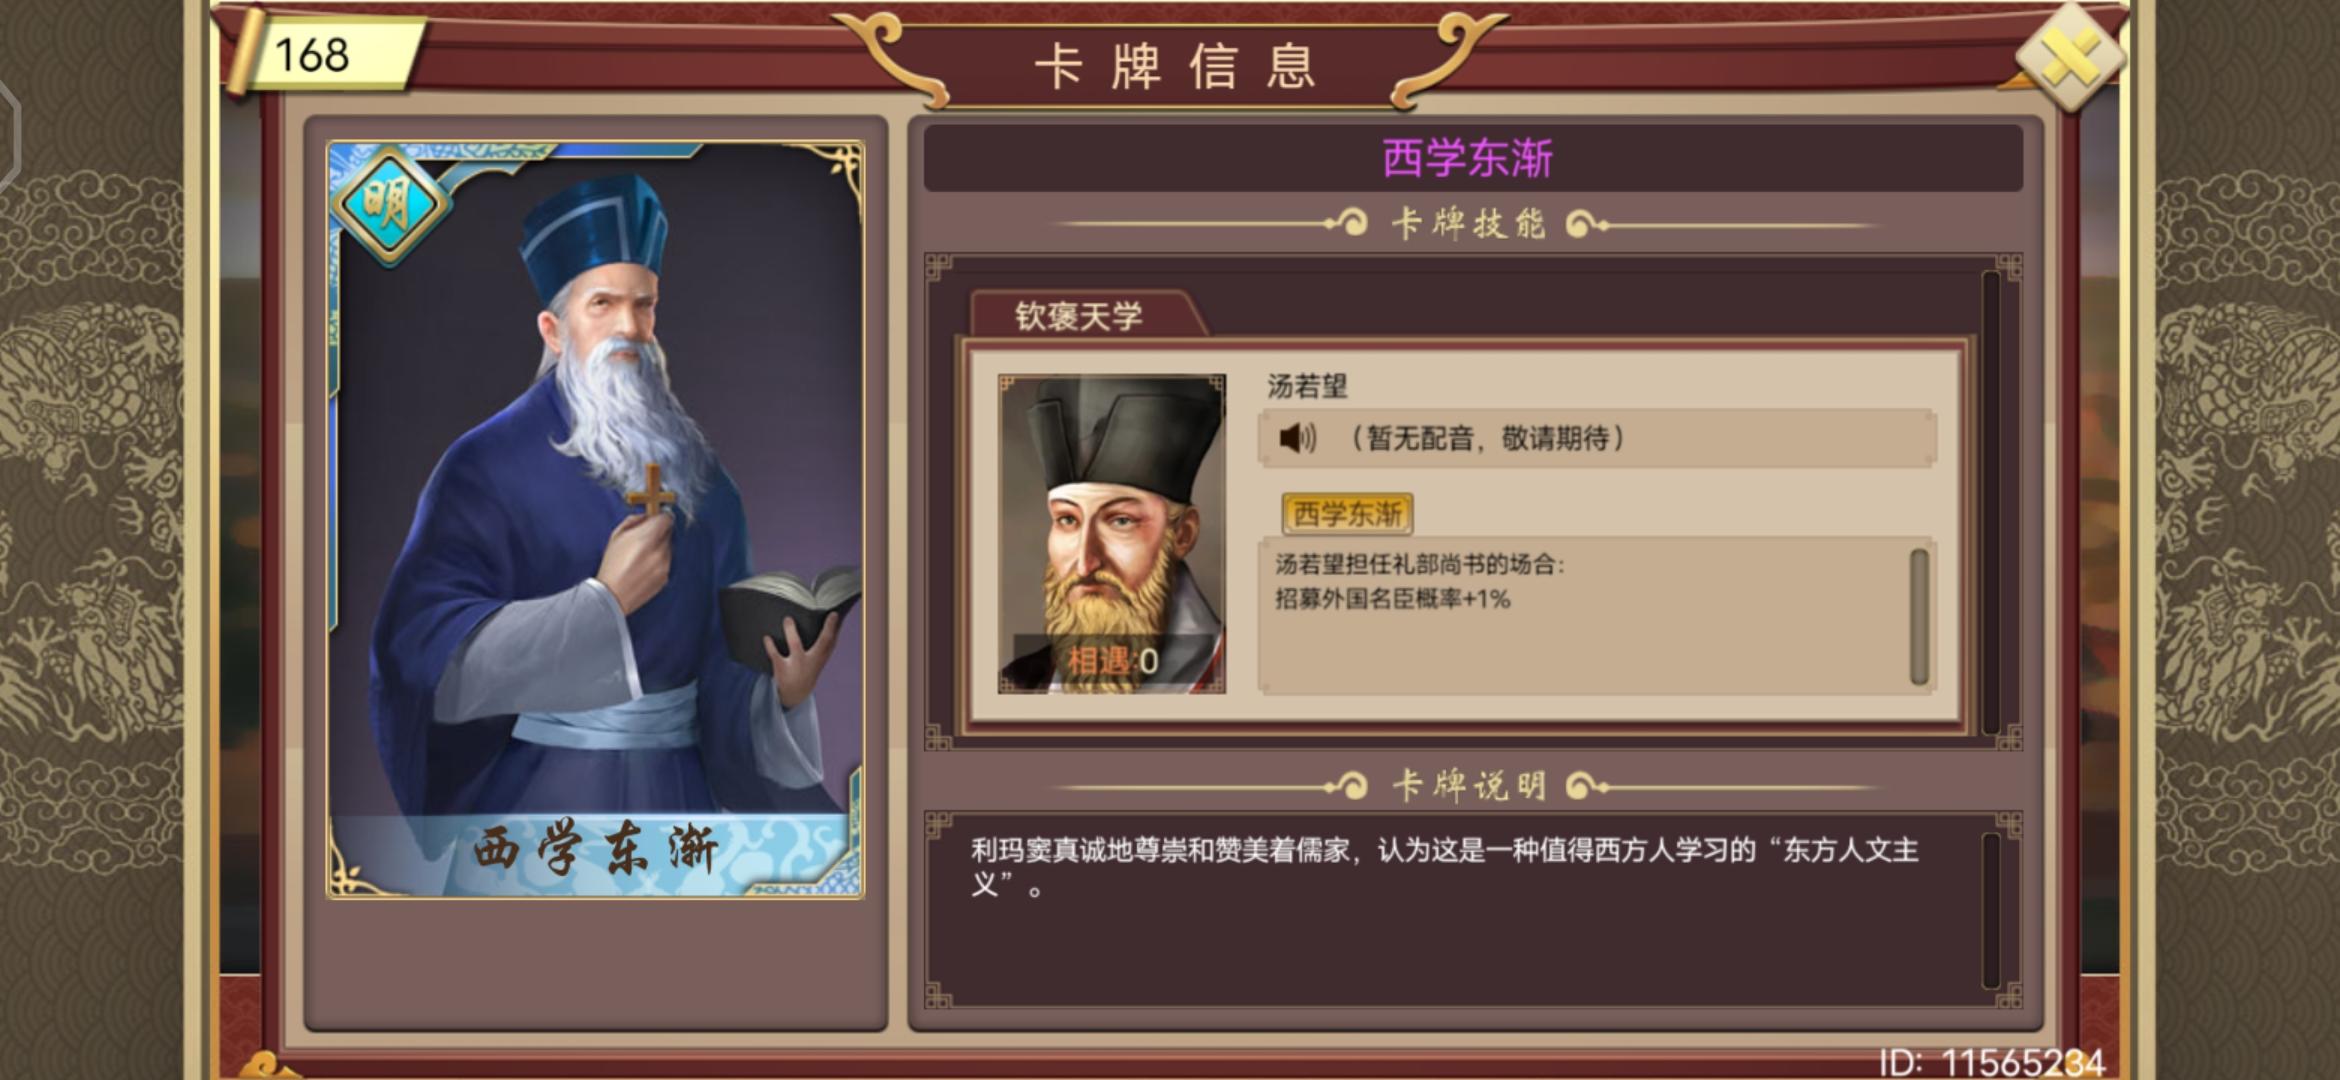Click the card description text about 利玛窦
Image resolution: width=2340 pixels, height=1080 pixels.
point(1445,868)
